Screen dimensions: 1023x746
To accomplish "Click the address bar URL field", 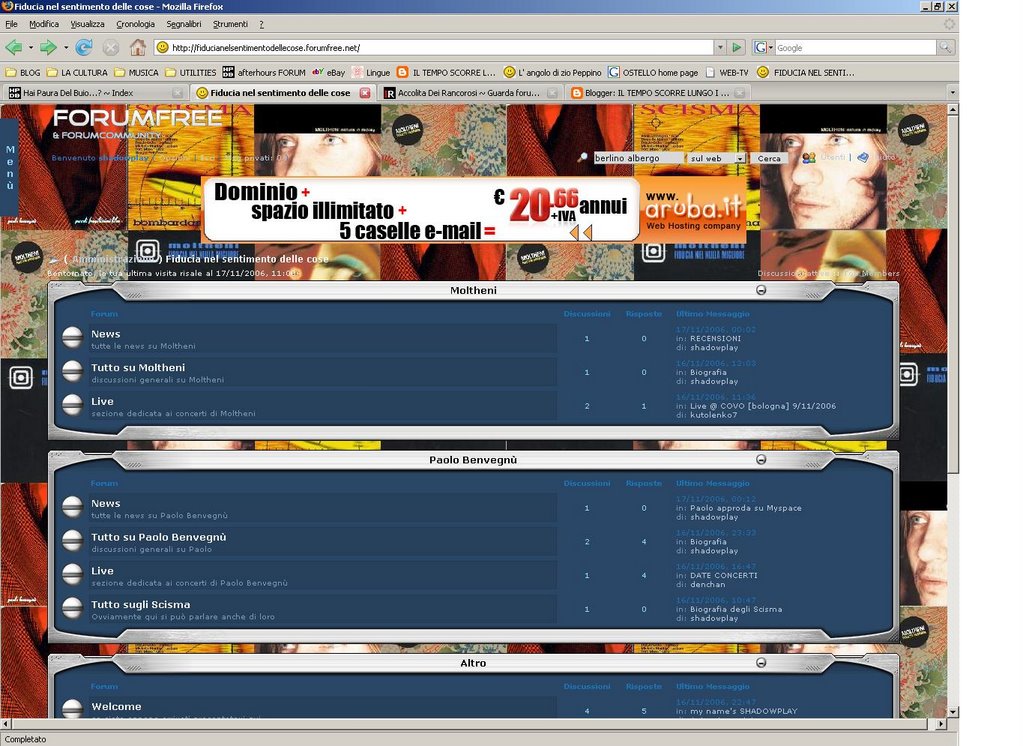I will [434, 48].
